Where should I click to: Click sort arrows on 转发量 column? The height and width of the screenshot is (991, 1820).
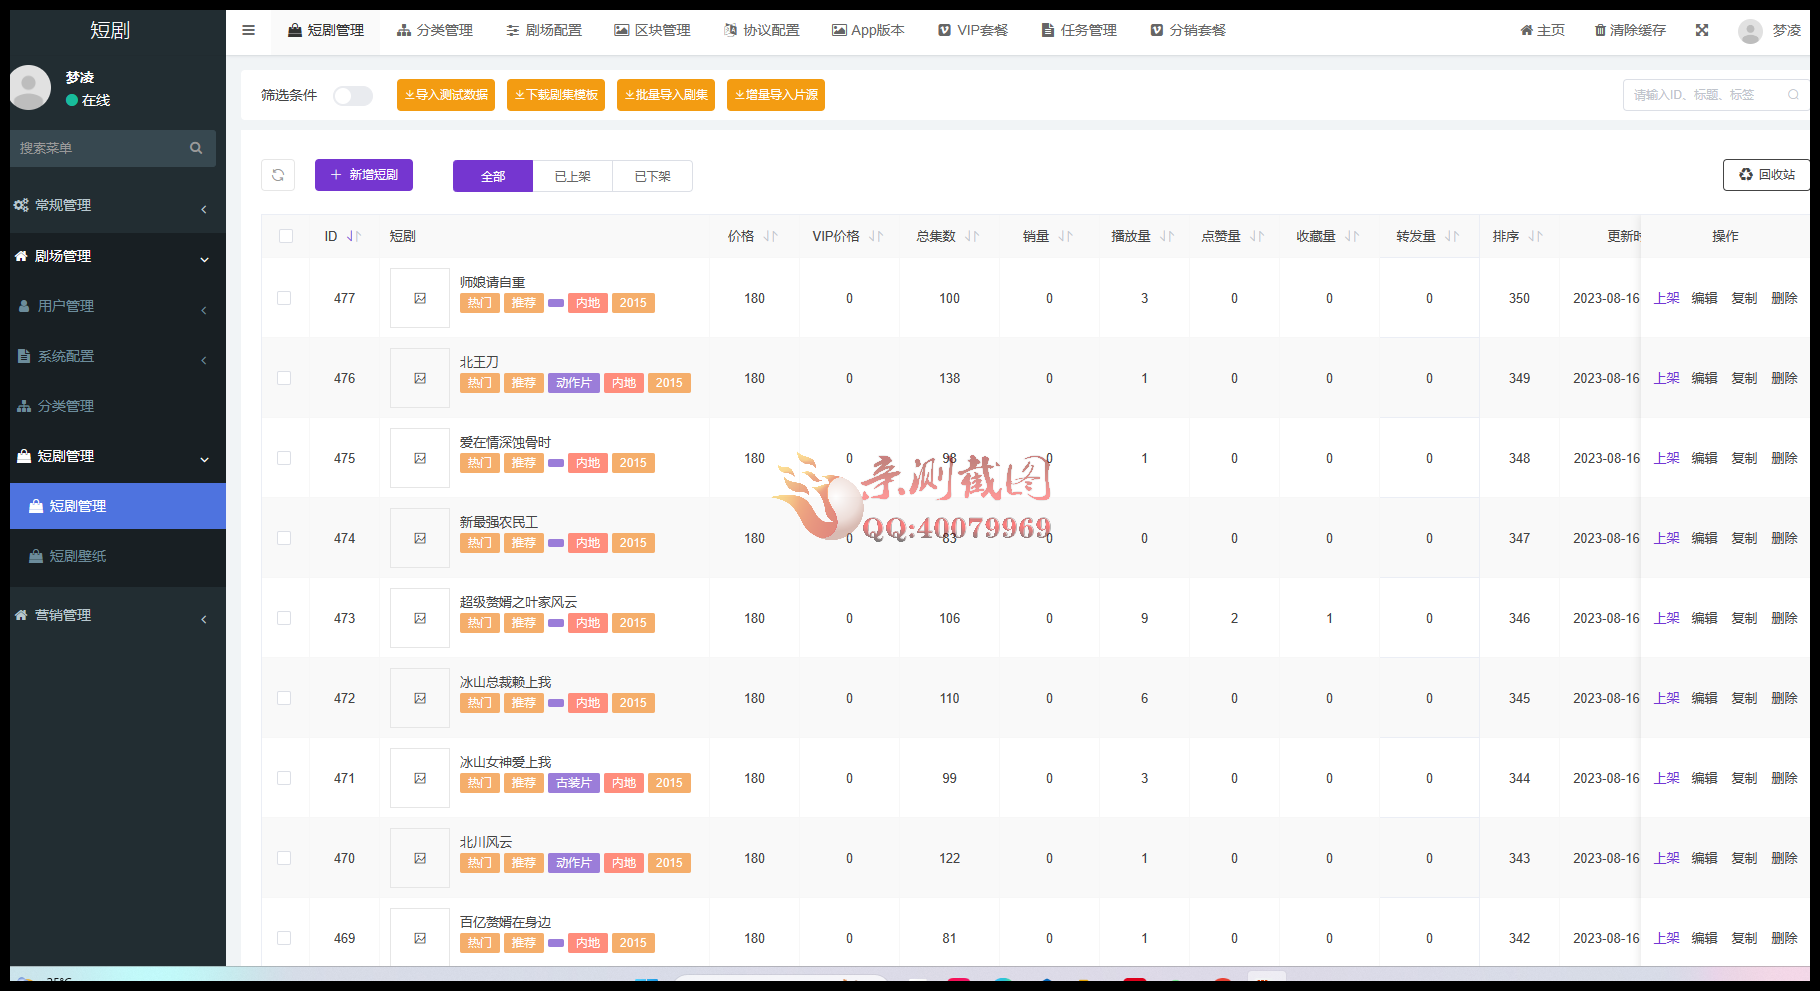pos(1452,236)
